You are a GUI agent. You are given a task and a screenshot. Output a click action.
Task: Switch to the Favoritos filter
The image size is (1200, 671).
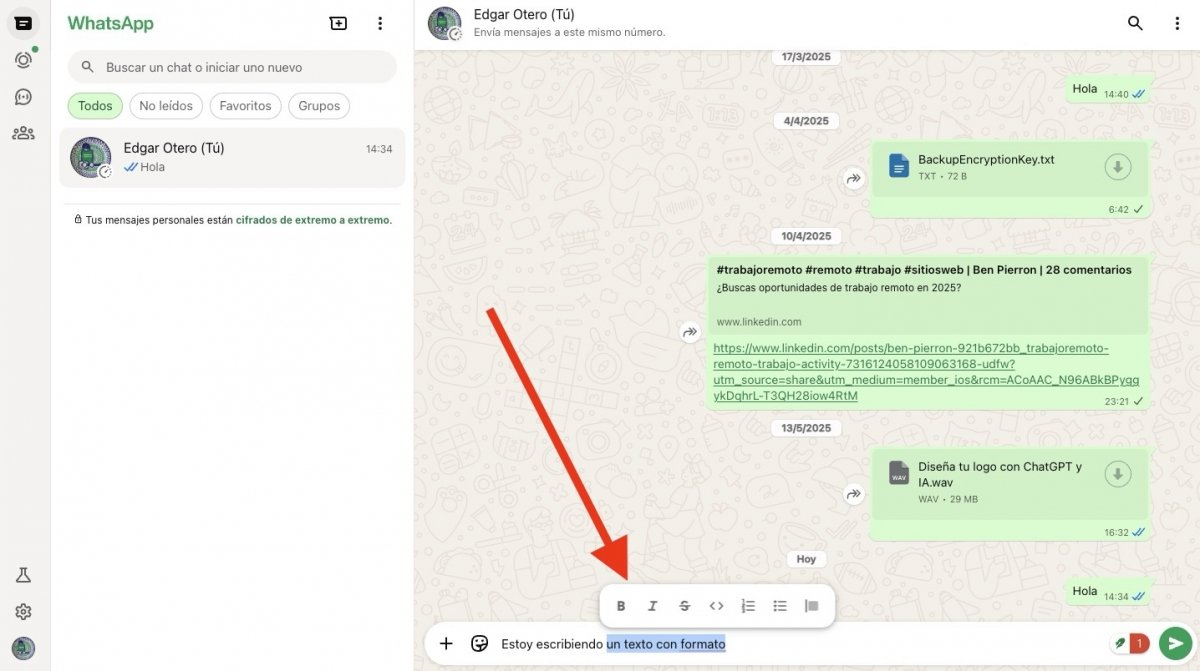[245, 106]
